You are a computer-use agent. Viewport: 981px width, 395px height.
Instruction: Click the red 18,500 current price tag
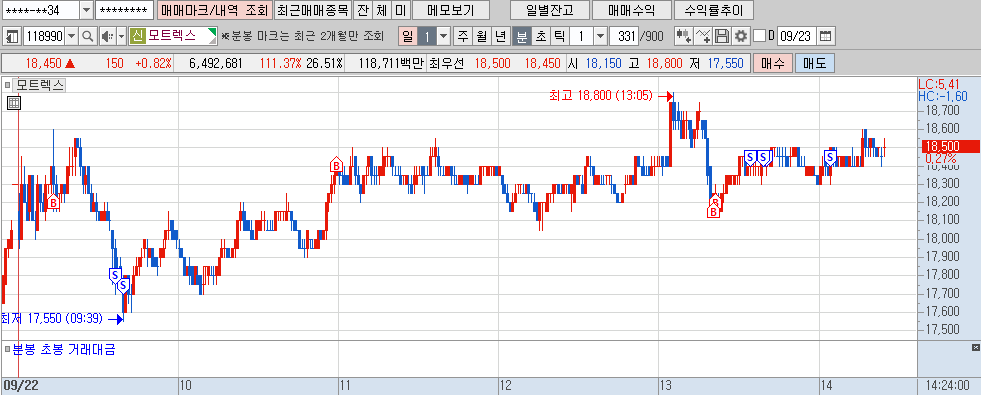950,146
